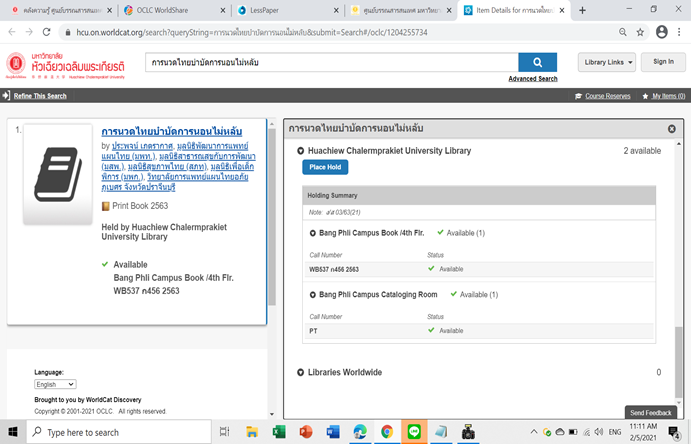Open the Advanced Search link
The height and width of the screenshot is (444, 691).
(533, 79)
